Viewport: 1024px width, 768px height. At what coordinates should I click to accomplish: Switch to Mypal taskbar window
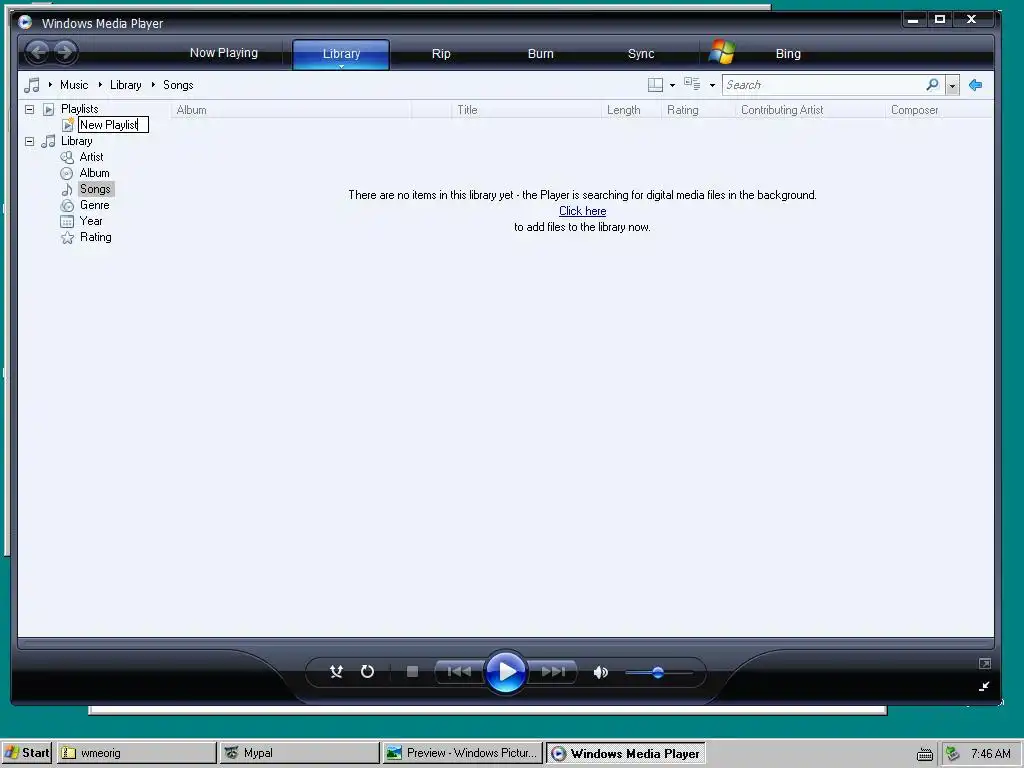click(x=299, y=752)
